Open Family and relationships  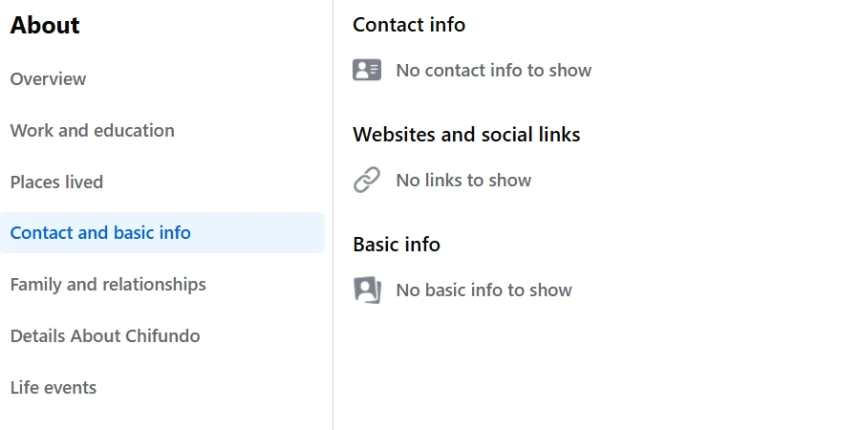(x=108, y=285)
